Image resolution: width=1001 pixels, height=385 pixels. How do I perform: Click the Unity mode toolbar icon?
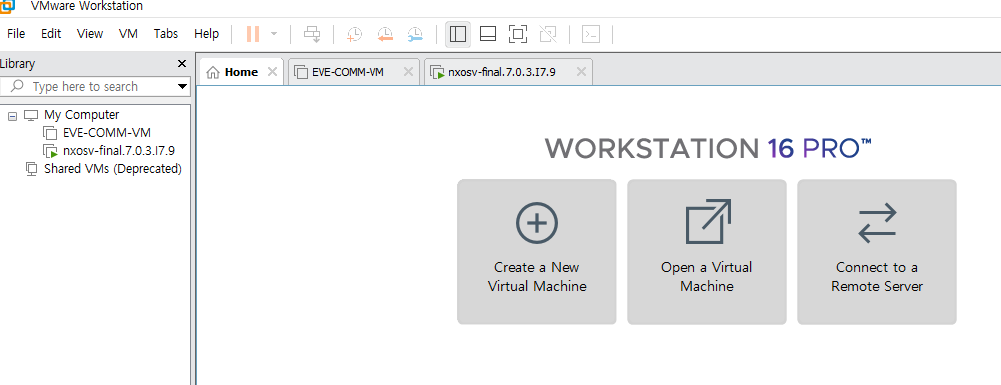pos(548,34)
